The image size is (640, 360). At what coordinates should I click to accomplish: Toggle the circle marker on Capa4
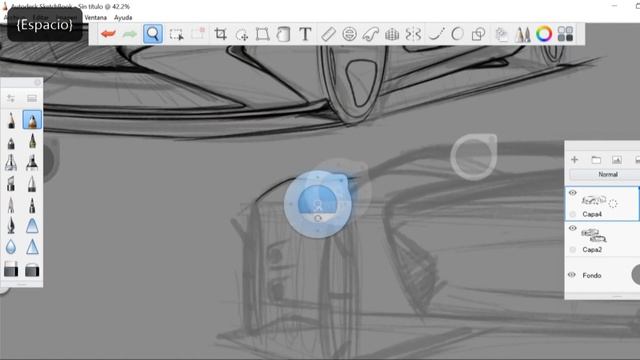pos(573,214)
